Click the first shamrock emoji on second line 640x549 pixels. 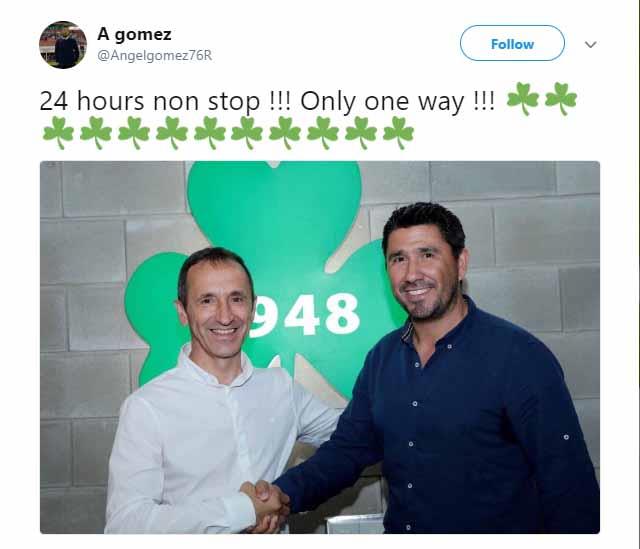(58, 133)
